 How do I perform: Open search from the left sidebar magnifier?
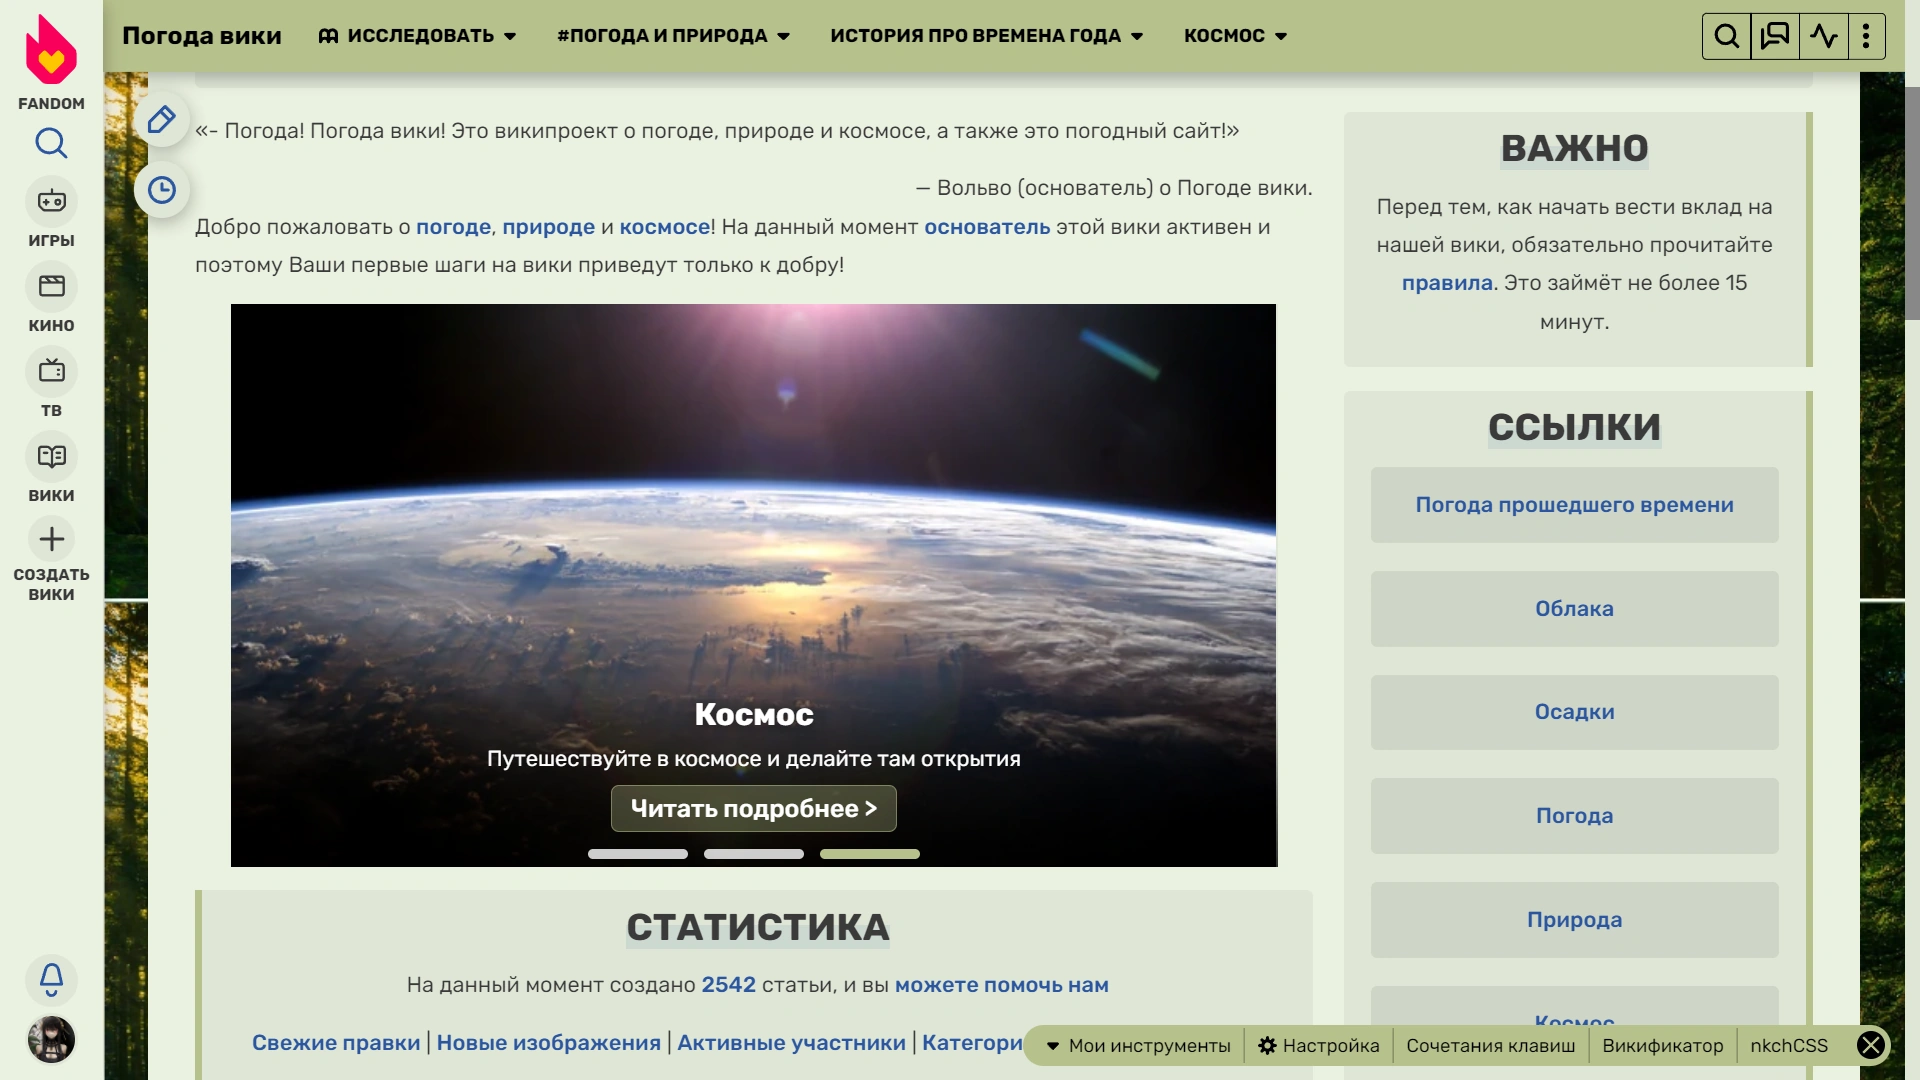click(51, 144)
